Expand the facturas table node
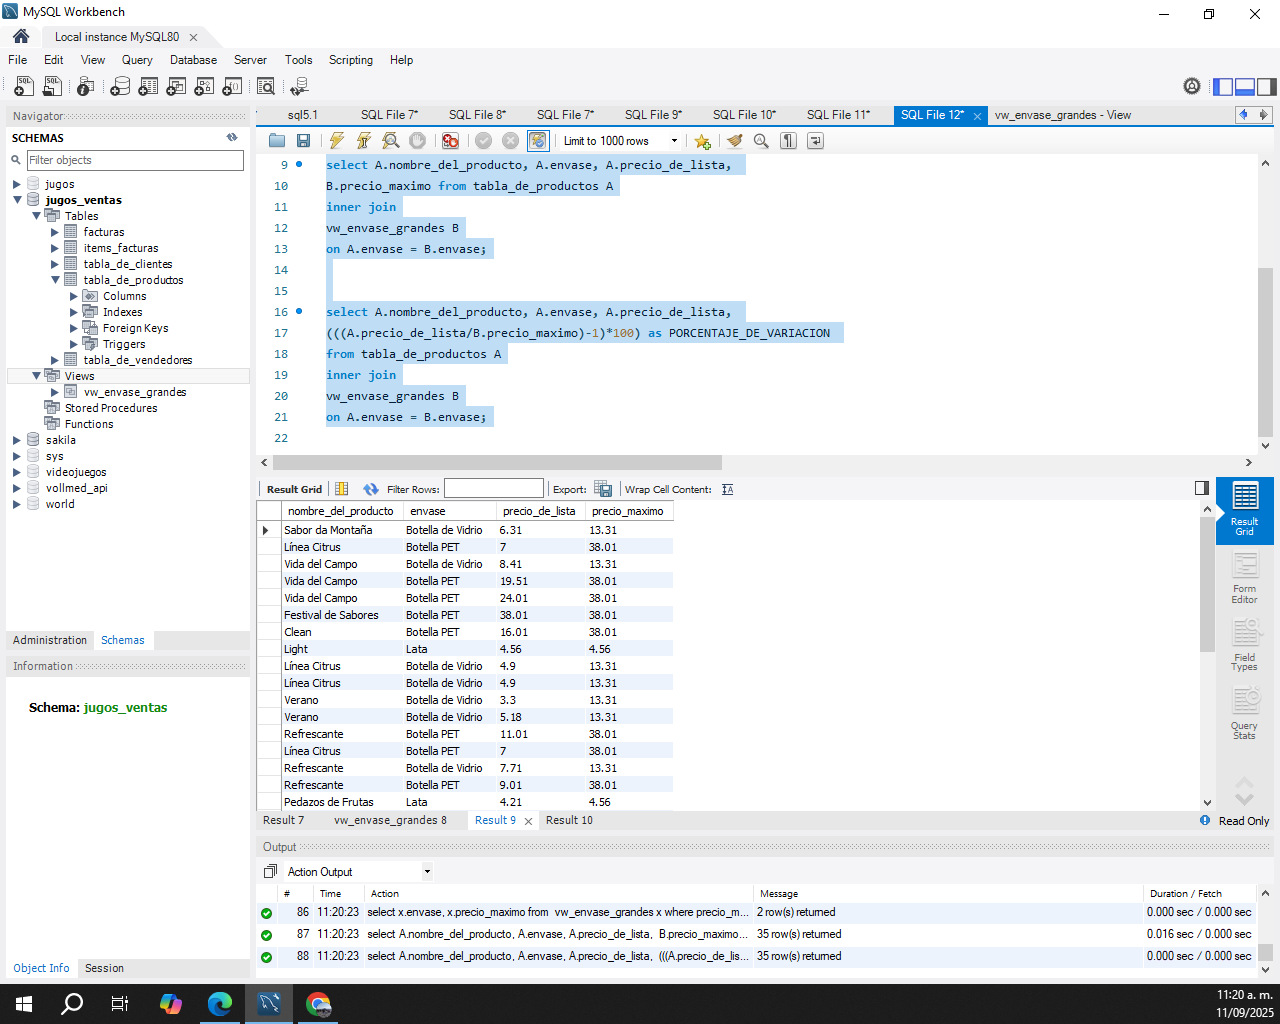Screen dimensions: 1280x1024 point(55,232)
